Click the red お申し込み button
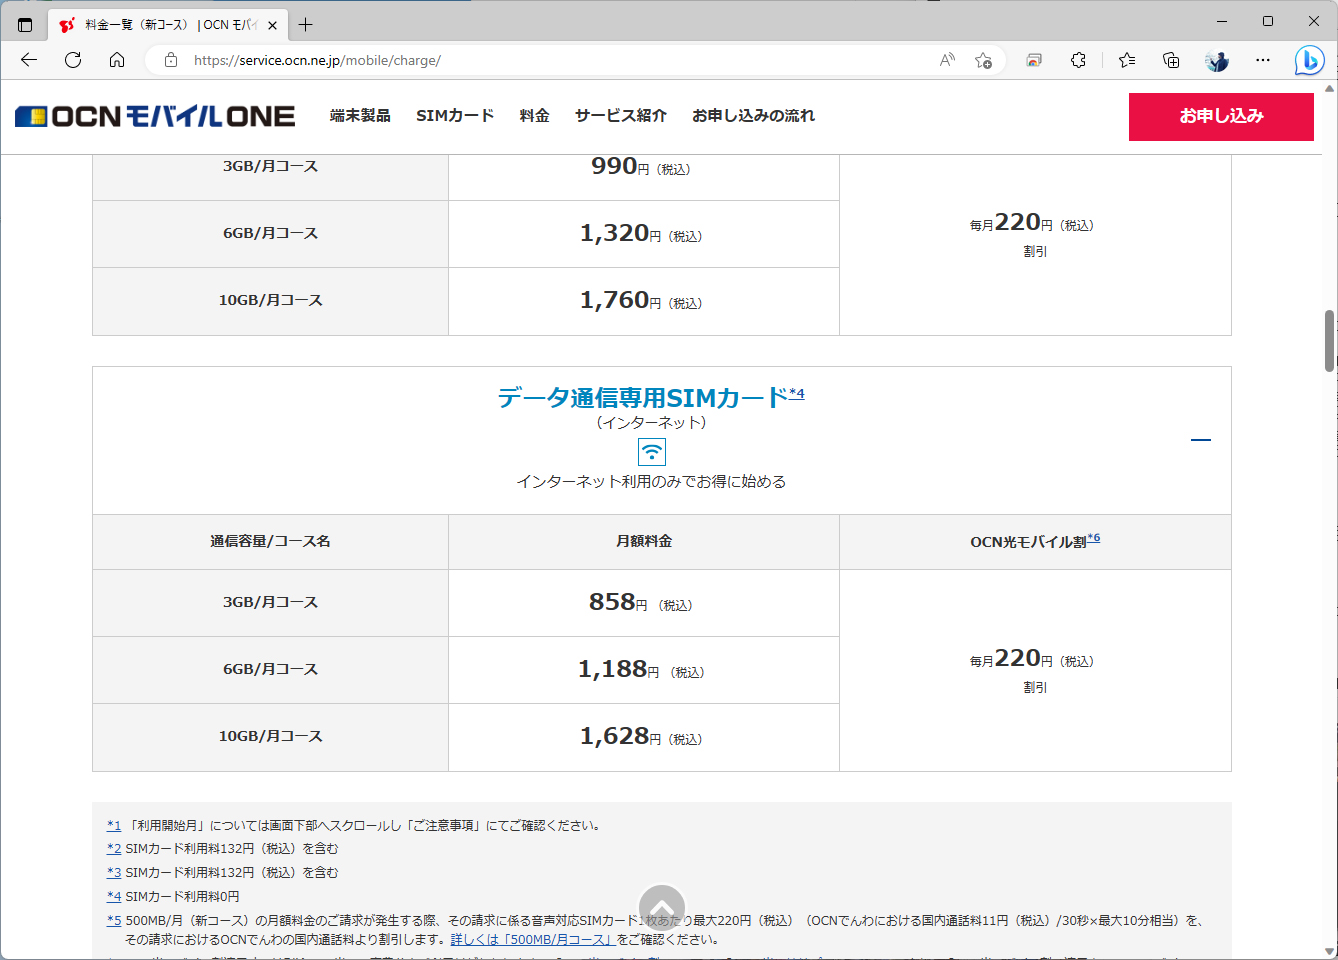Viewport: 1338px width, 960px height. click(x=1221, y=117)
